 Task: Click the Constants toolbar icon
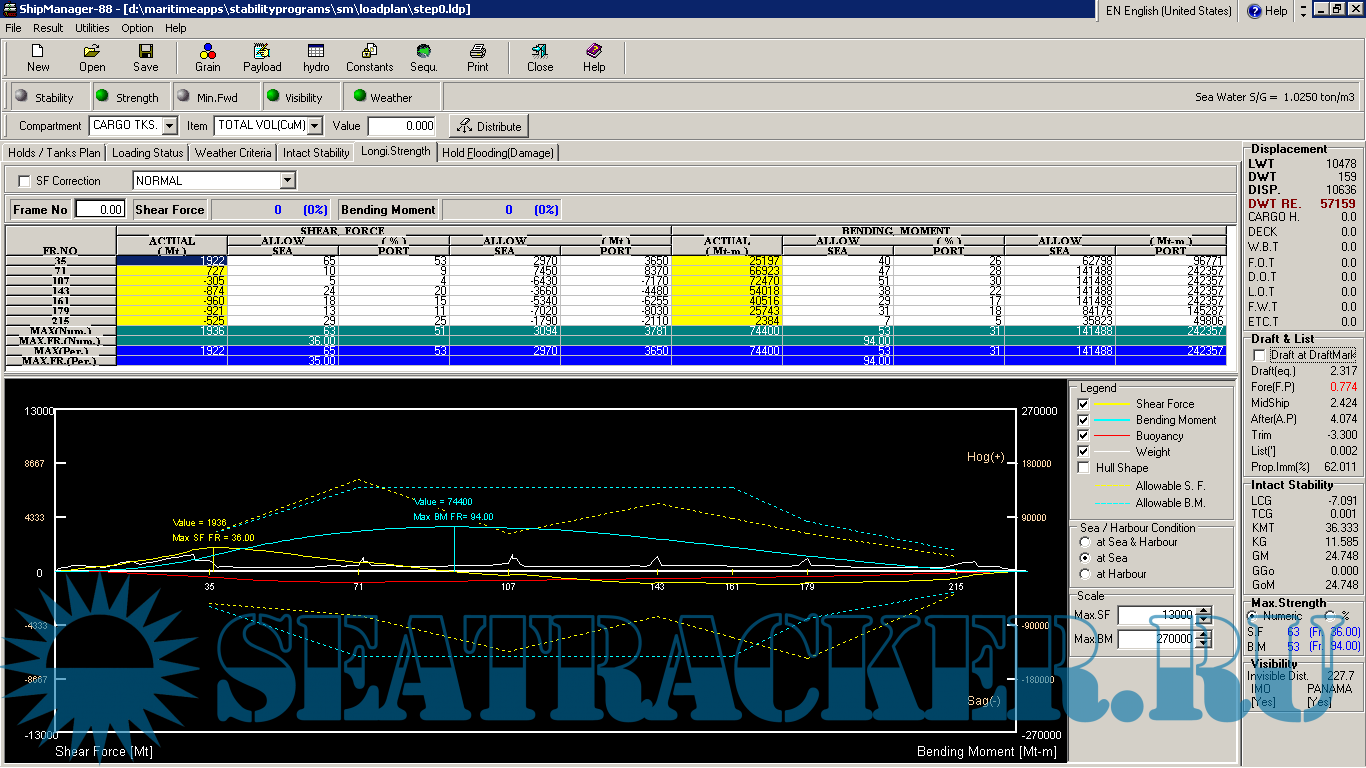coord(369,57)
